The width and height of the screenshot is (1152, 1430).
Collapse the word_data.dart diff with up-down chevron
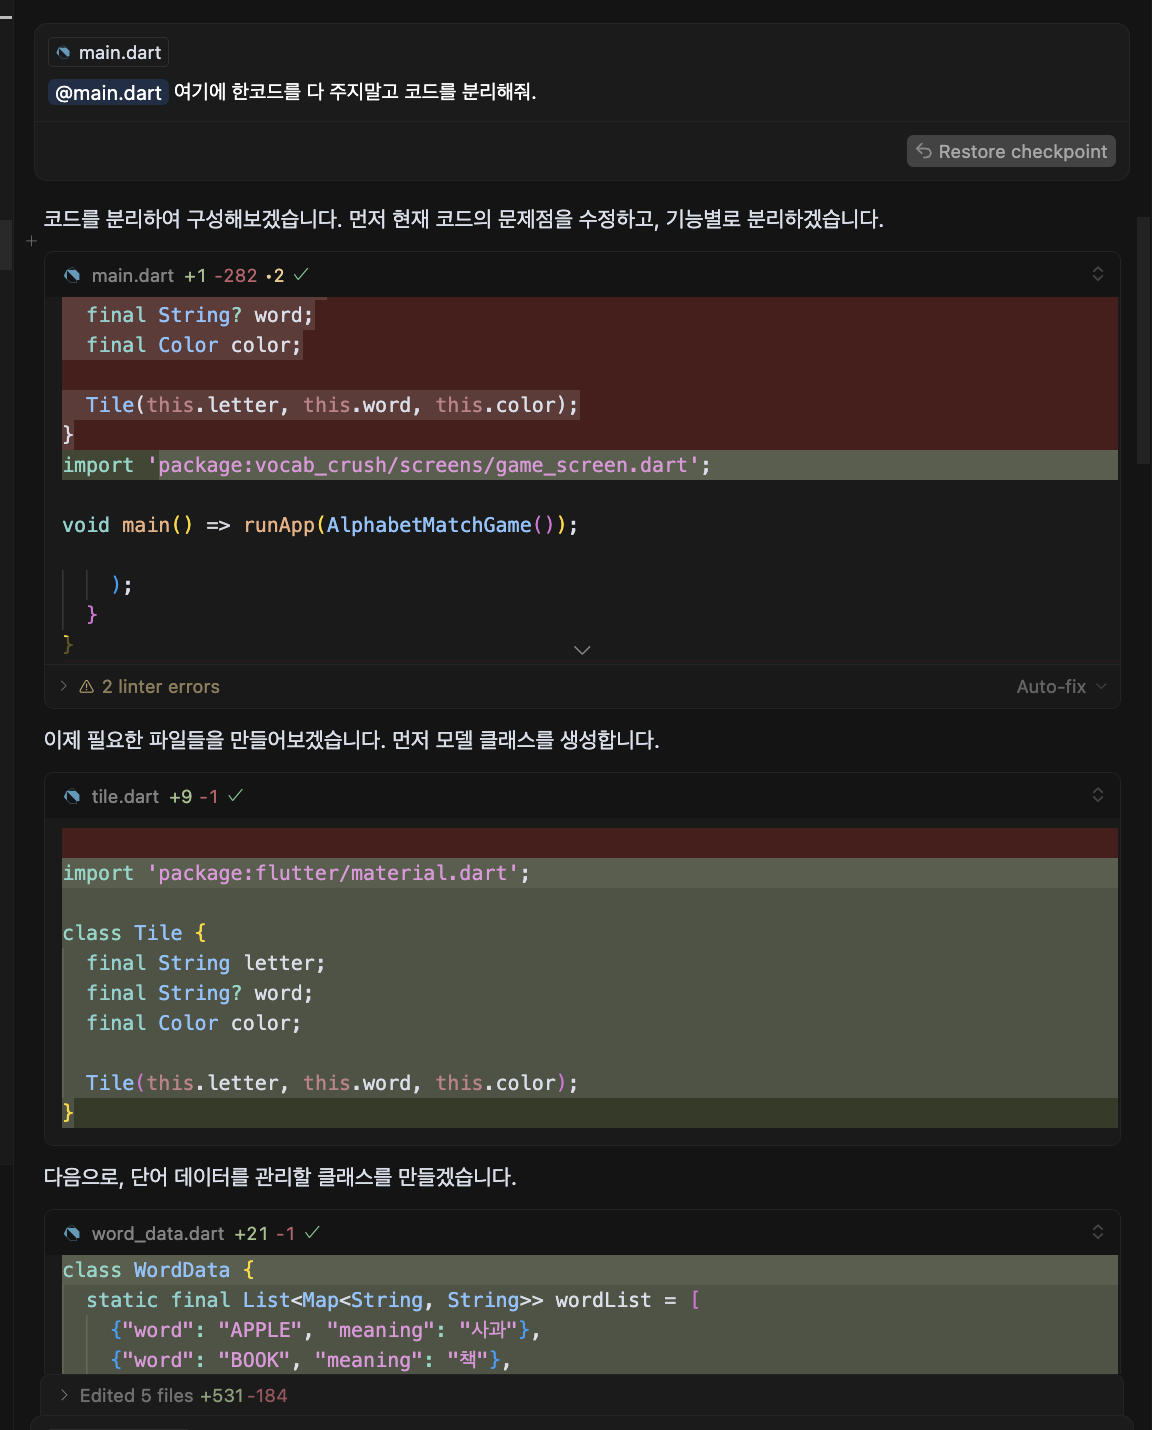pyautogui.click(x=1098, y=1232)
